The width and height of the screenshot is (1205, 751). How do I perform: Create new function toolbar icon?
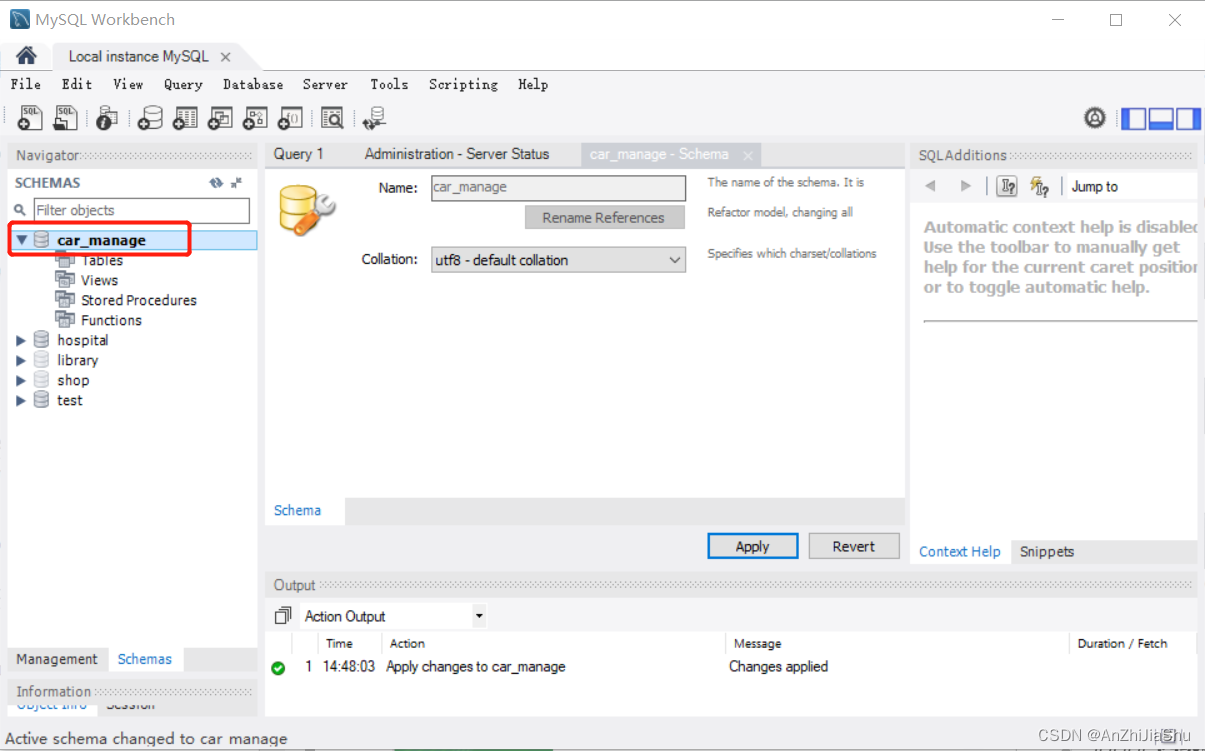(290, 118)
